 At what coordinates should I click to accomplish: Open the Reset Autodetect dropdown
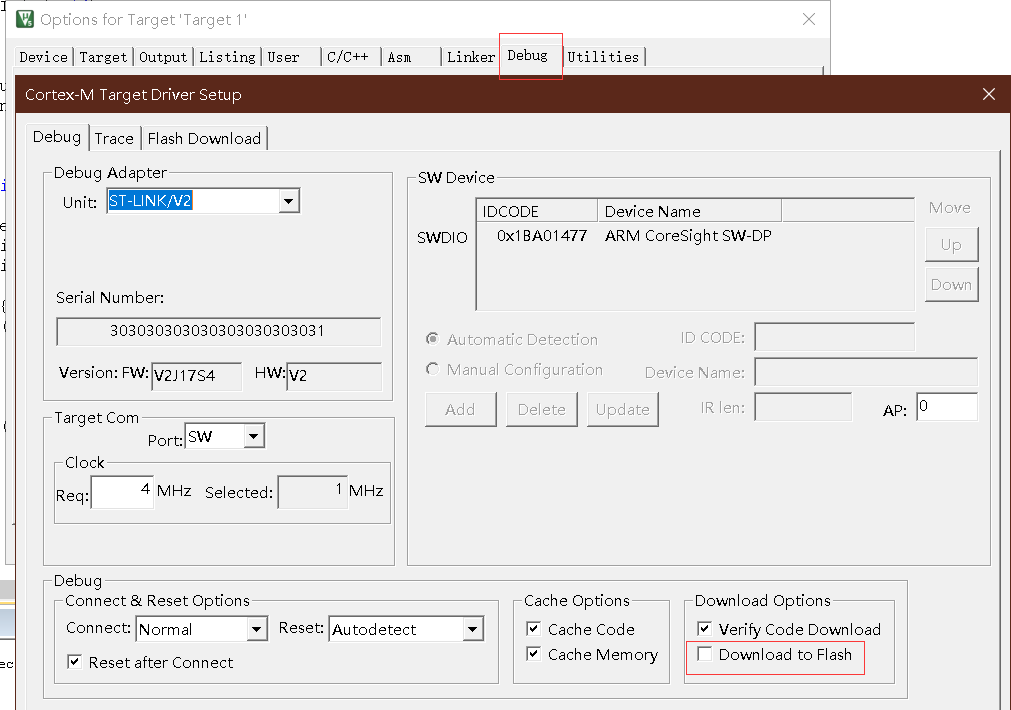coord(473,629)
